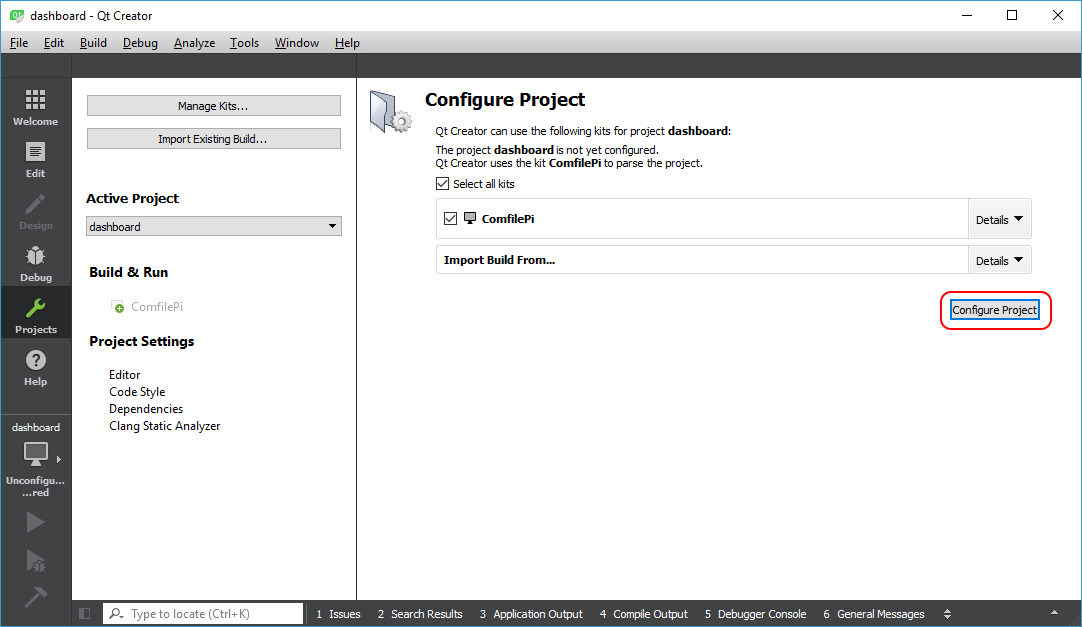Open the Tools menu
Image resolution: width=1082 pixels, height=627 pixels.
point(244,43)
